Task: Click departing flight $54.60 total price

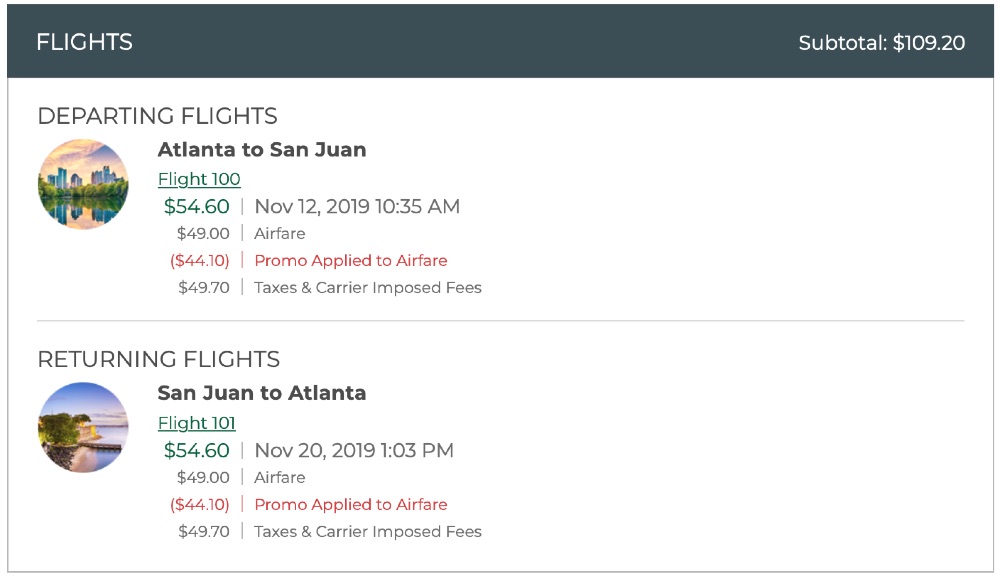Action: pyautogui.click(x=196, y=207)
